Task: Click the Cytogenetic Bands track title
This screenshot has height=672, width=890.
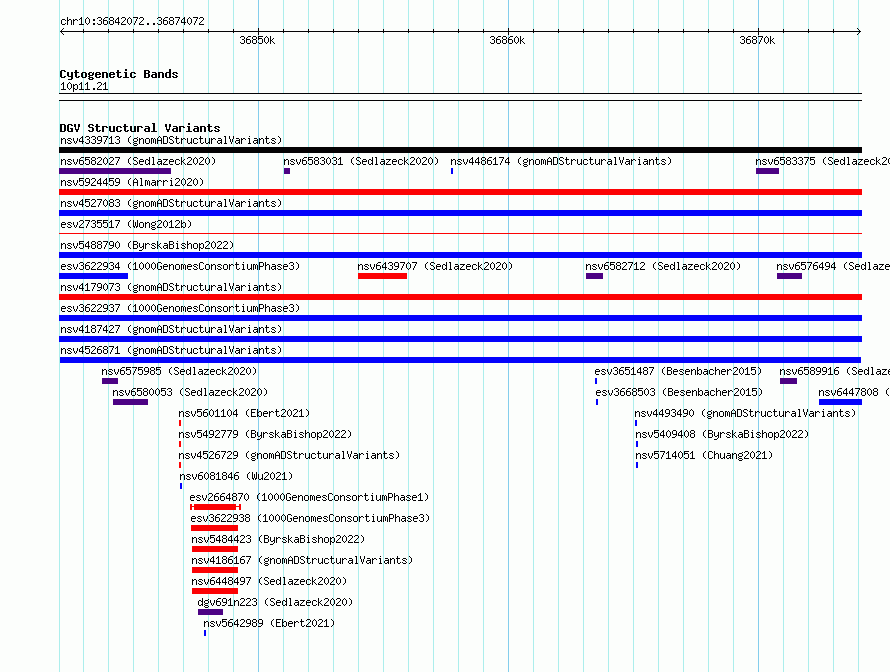Action: 119,74
